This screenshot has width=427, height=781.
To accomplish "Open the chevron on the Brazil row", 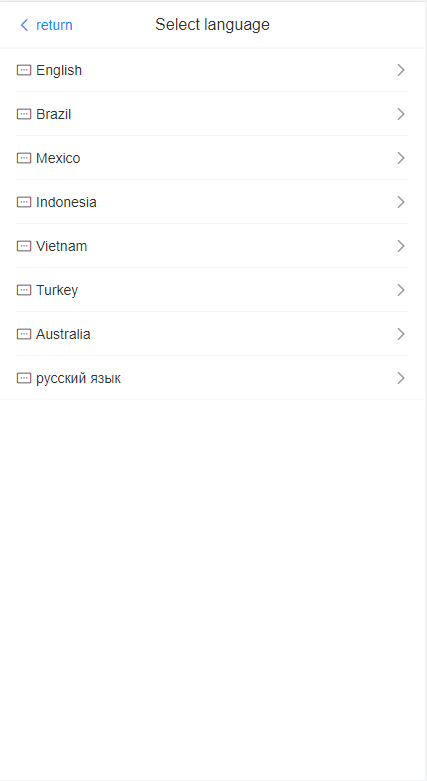I will click(x=401, y=114).
